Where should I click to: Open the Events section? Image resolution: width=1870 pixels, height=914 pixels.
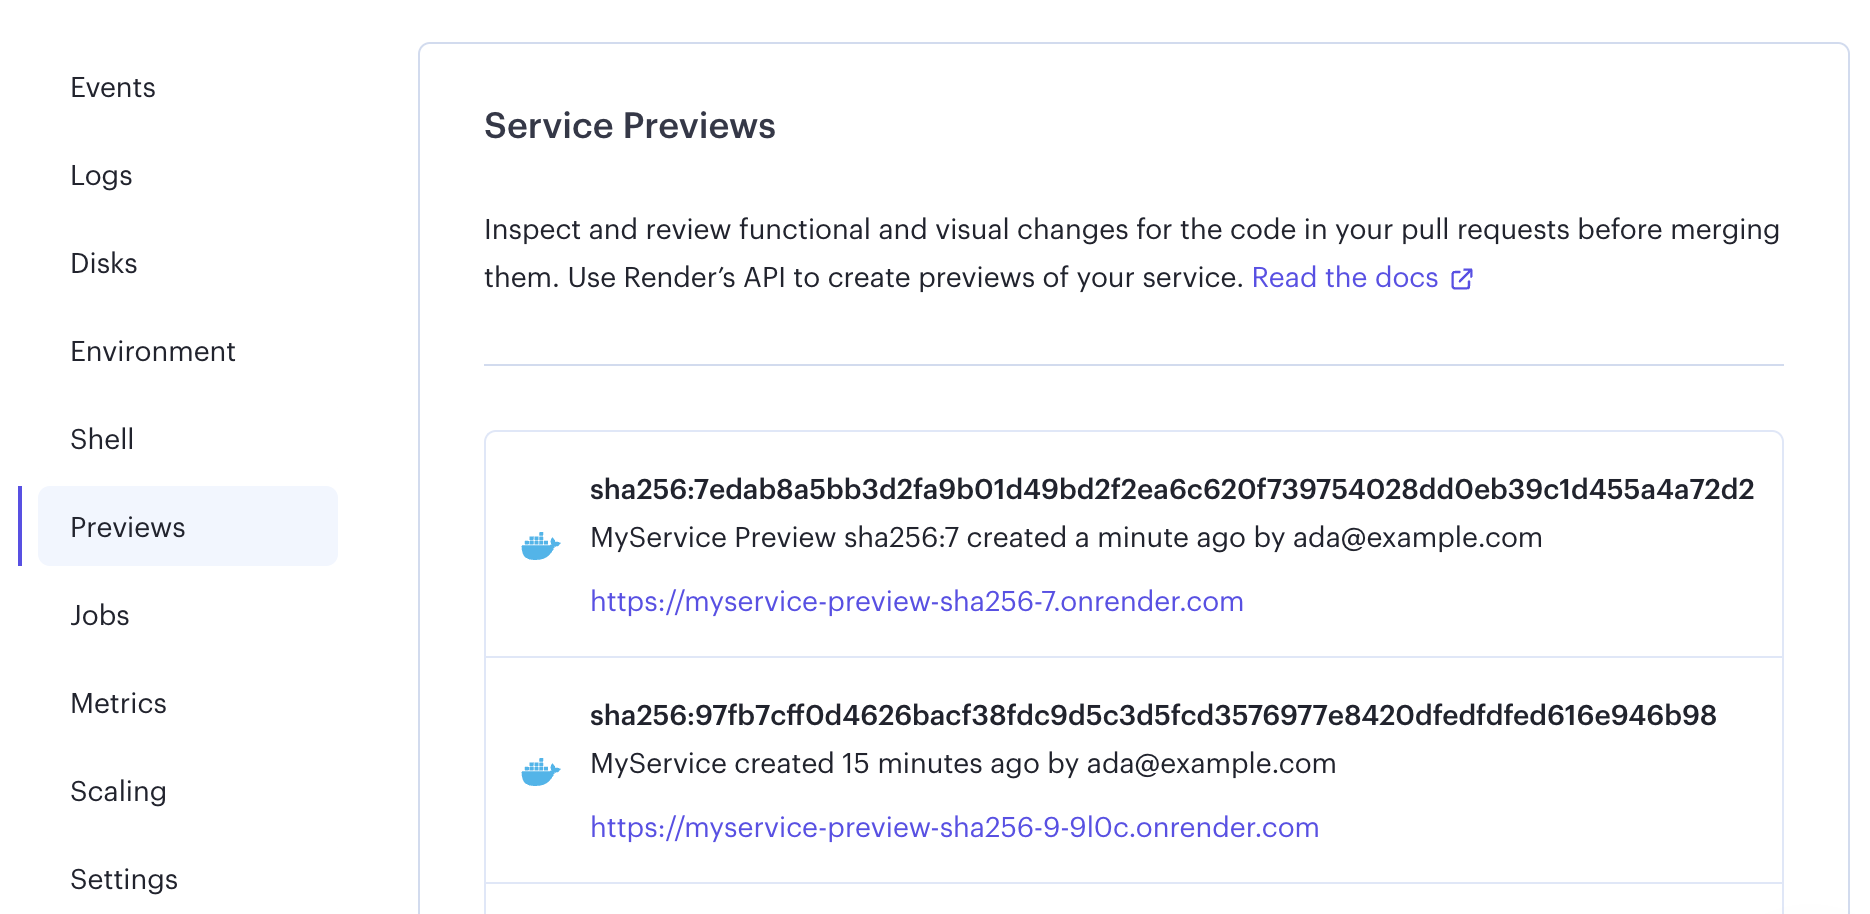[112, 88]
